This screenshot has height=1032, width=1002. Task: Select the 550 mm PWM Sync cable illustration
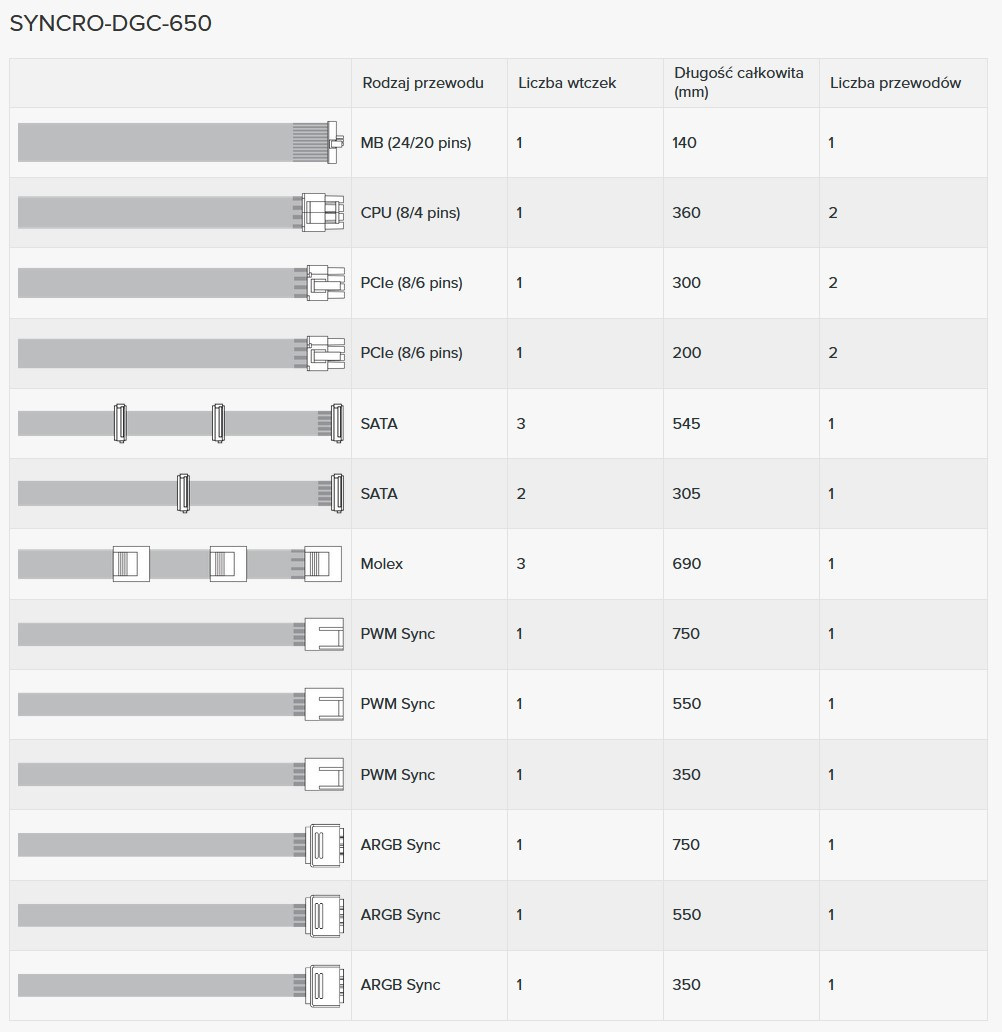click(180, 704)
